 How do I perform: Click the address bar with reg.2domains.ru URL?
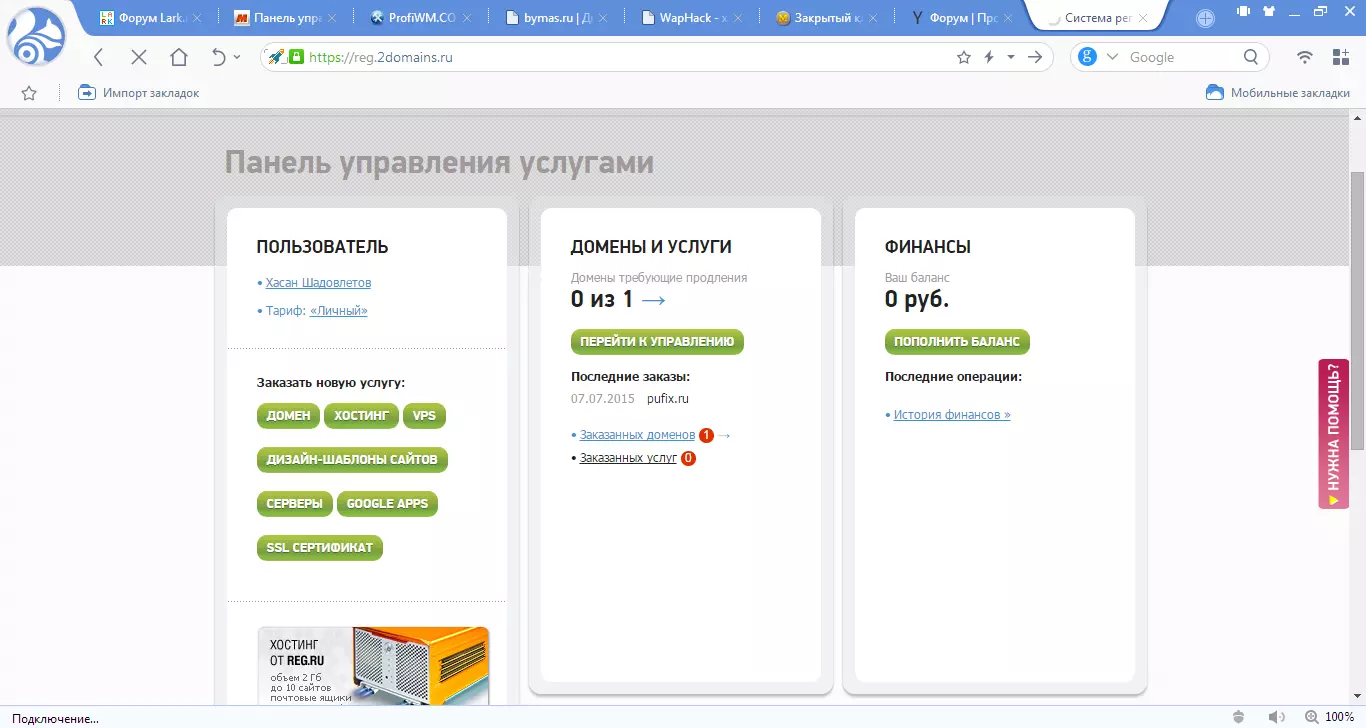pyautogui.click(x=620, y=57)
